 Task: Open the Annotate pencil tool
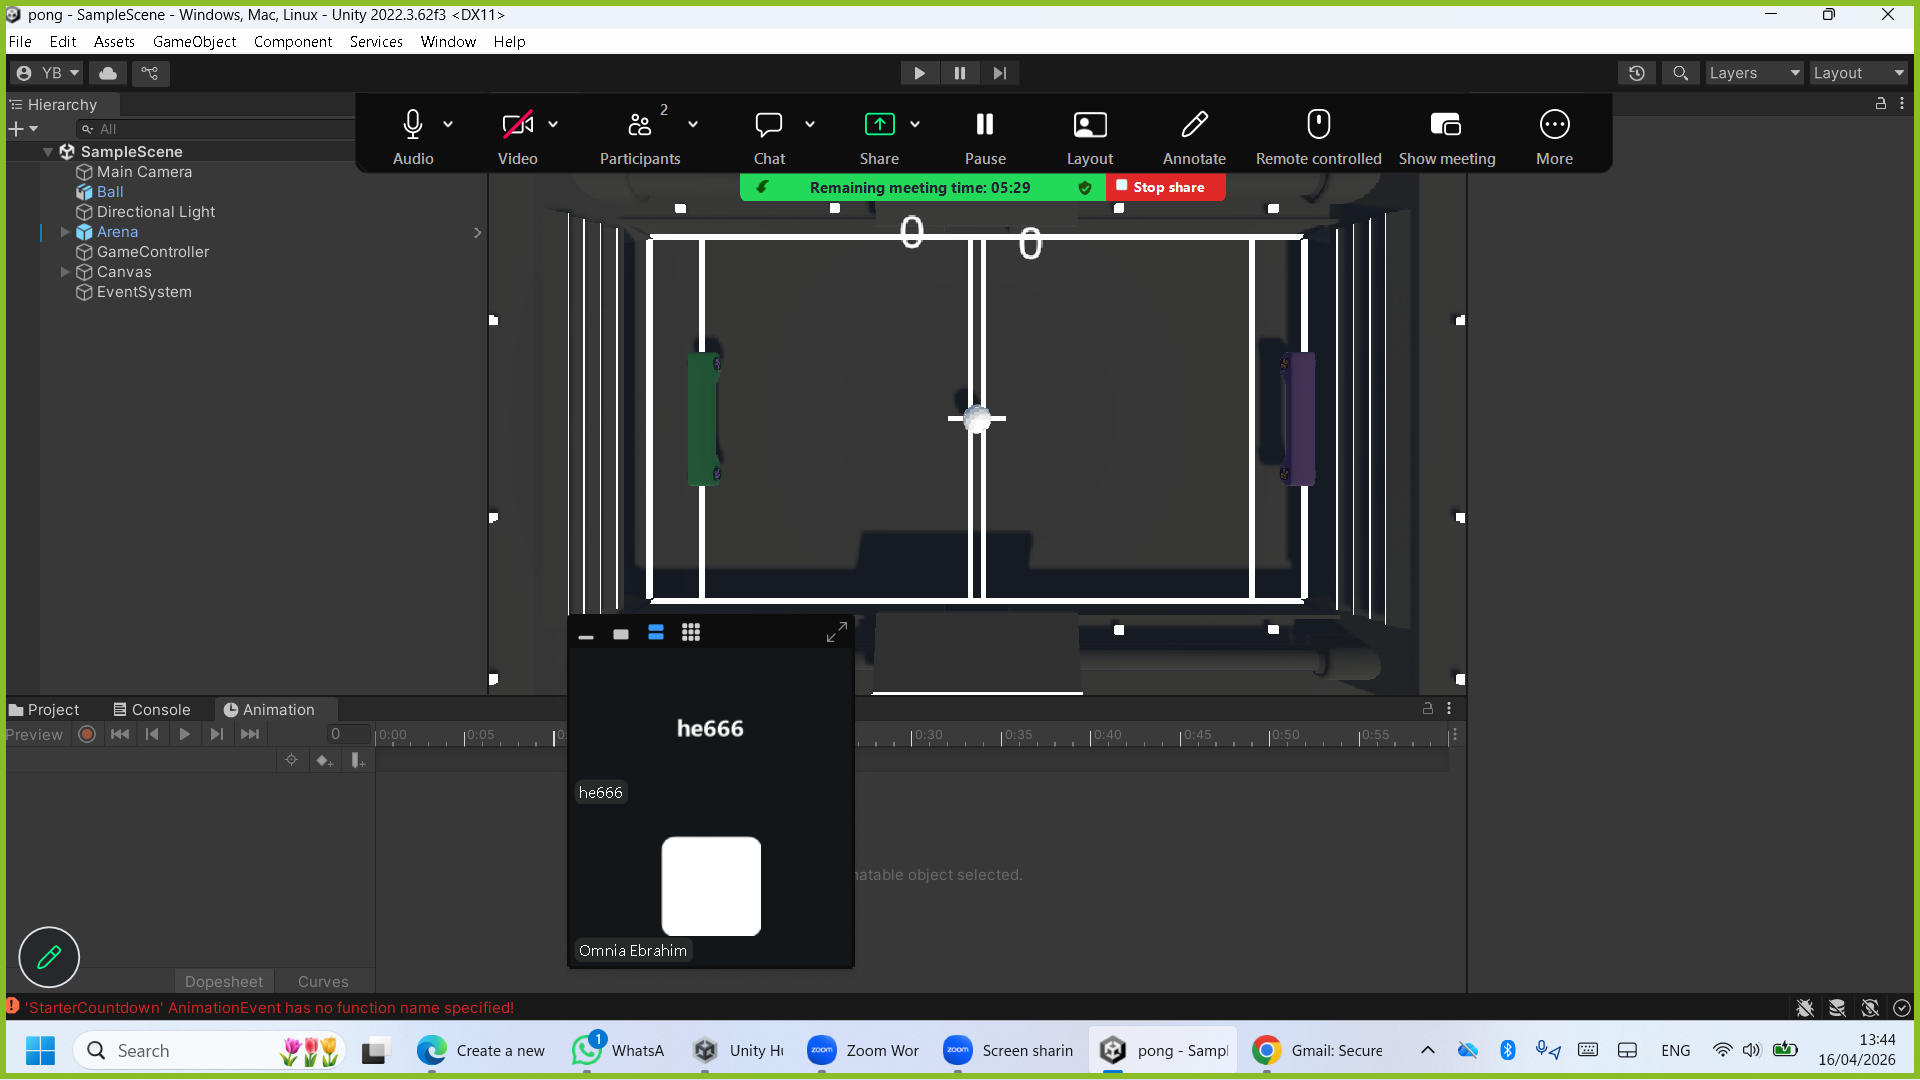click(1194, 125)
